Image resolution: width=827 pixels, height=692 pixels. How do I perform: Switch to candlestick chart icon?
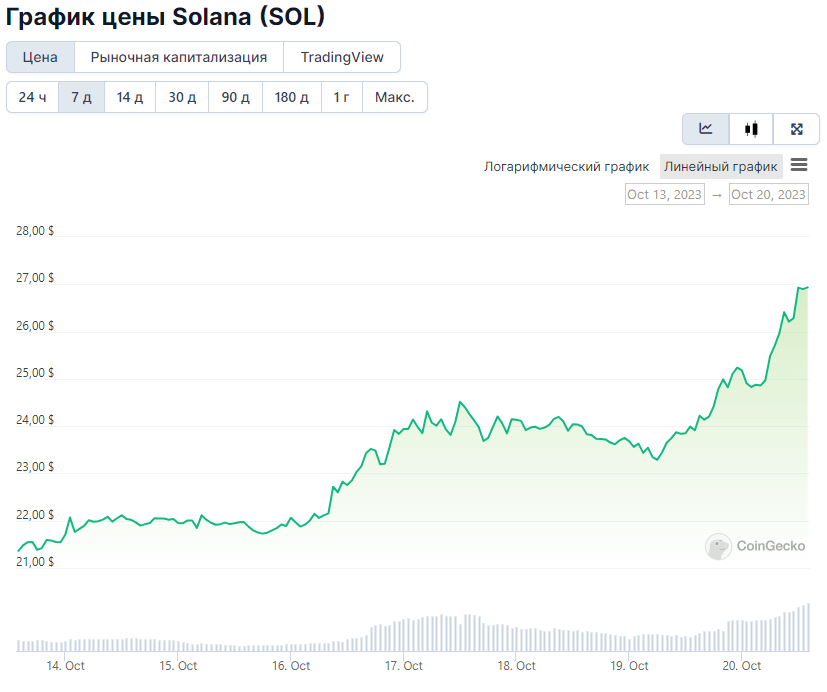click(751, 129)
